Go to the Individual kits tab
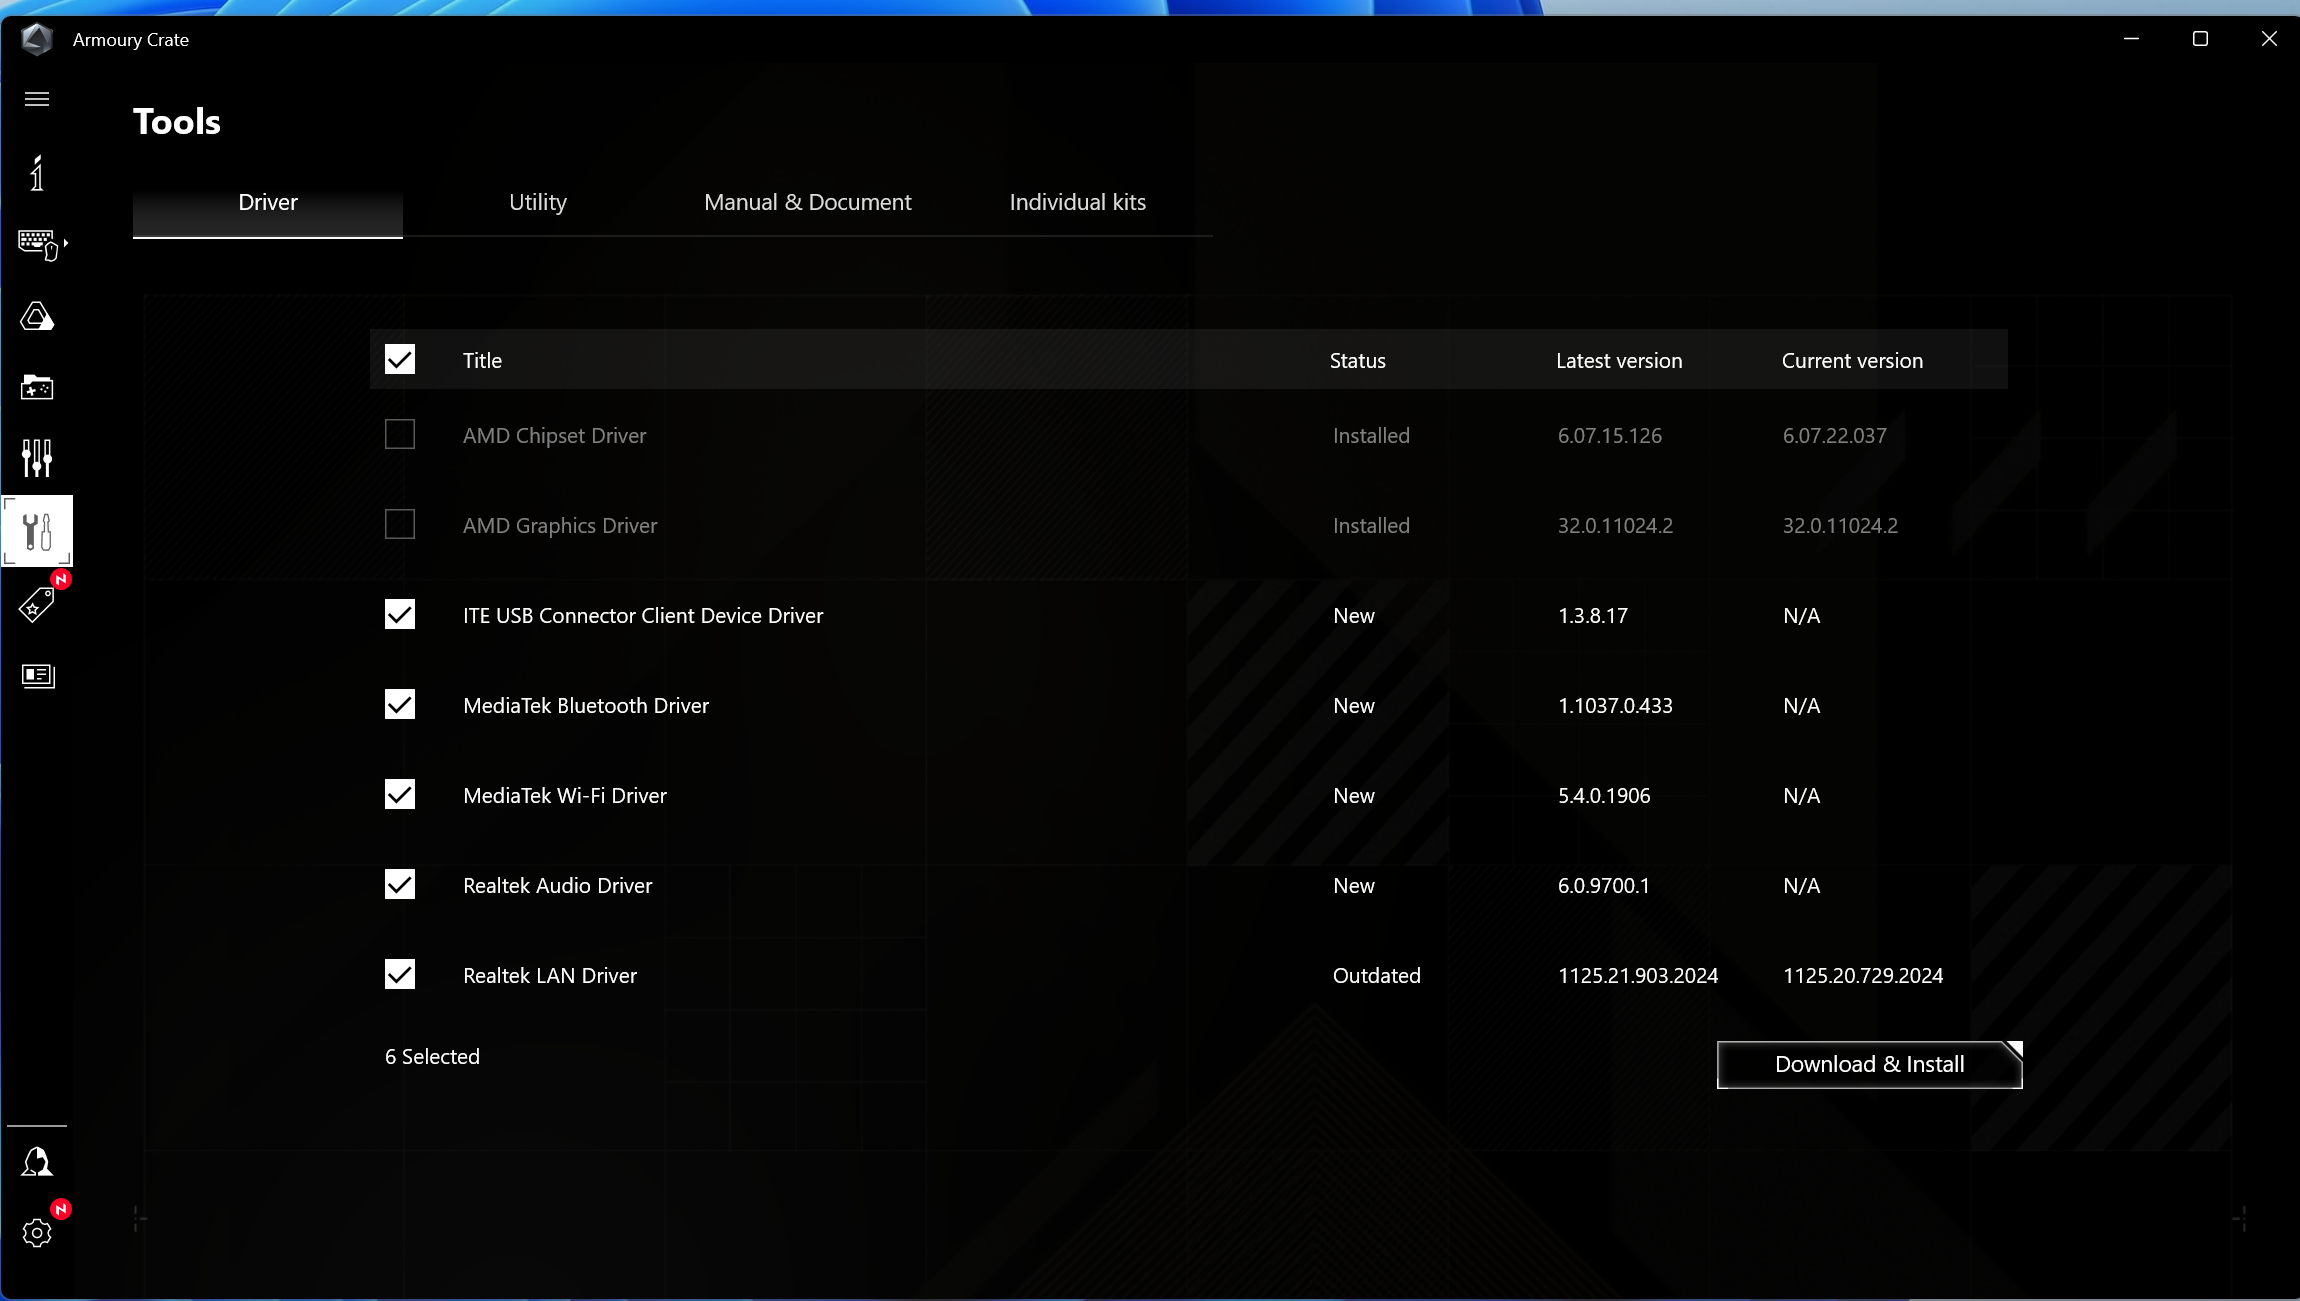The image size is (2300, 1301). [x=1077, y=203]
